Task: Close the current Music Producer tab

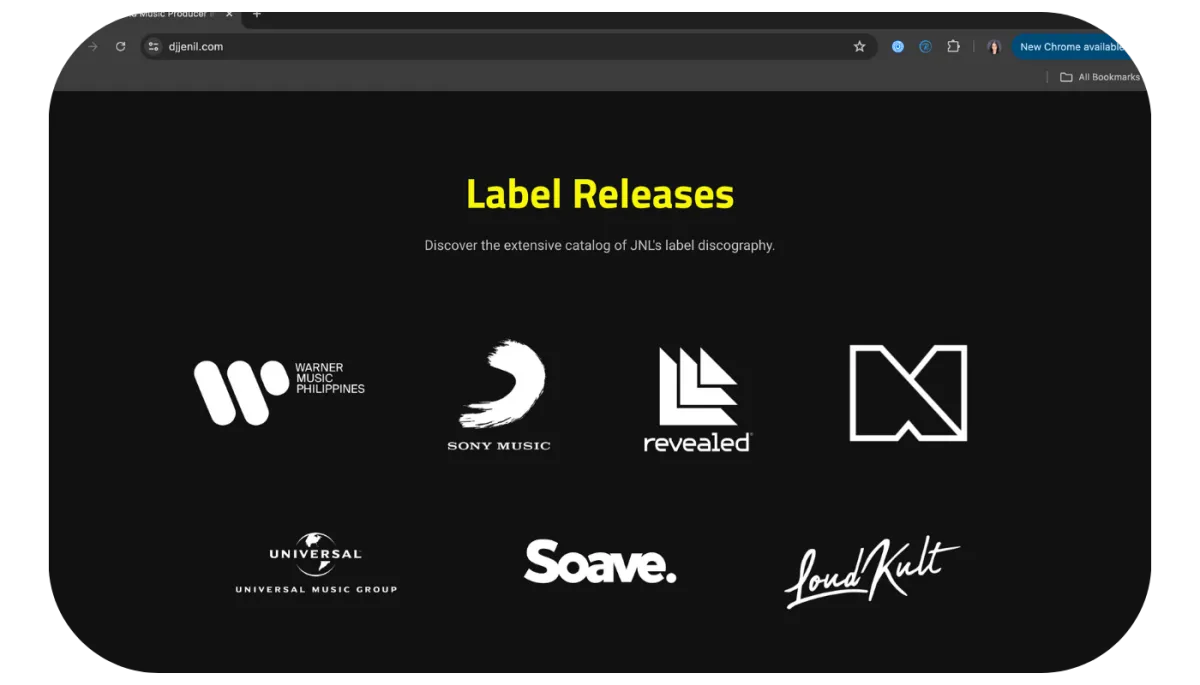Action: click(229, 15)
